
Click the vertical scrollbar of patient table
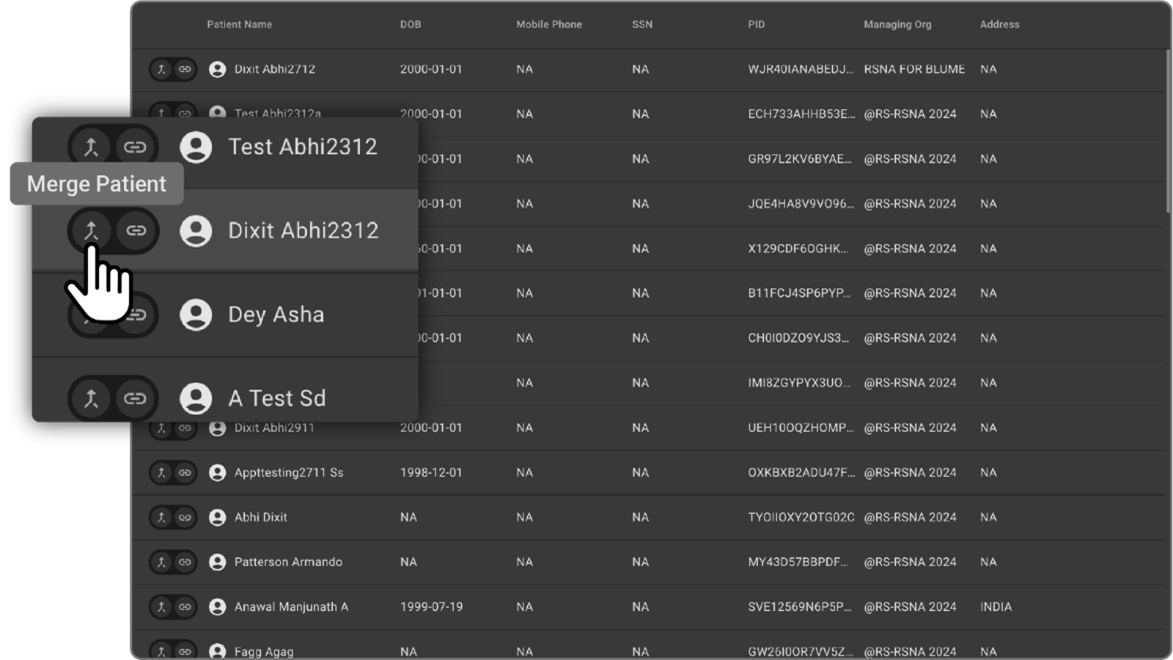click(x=1167, y=130)
